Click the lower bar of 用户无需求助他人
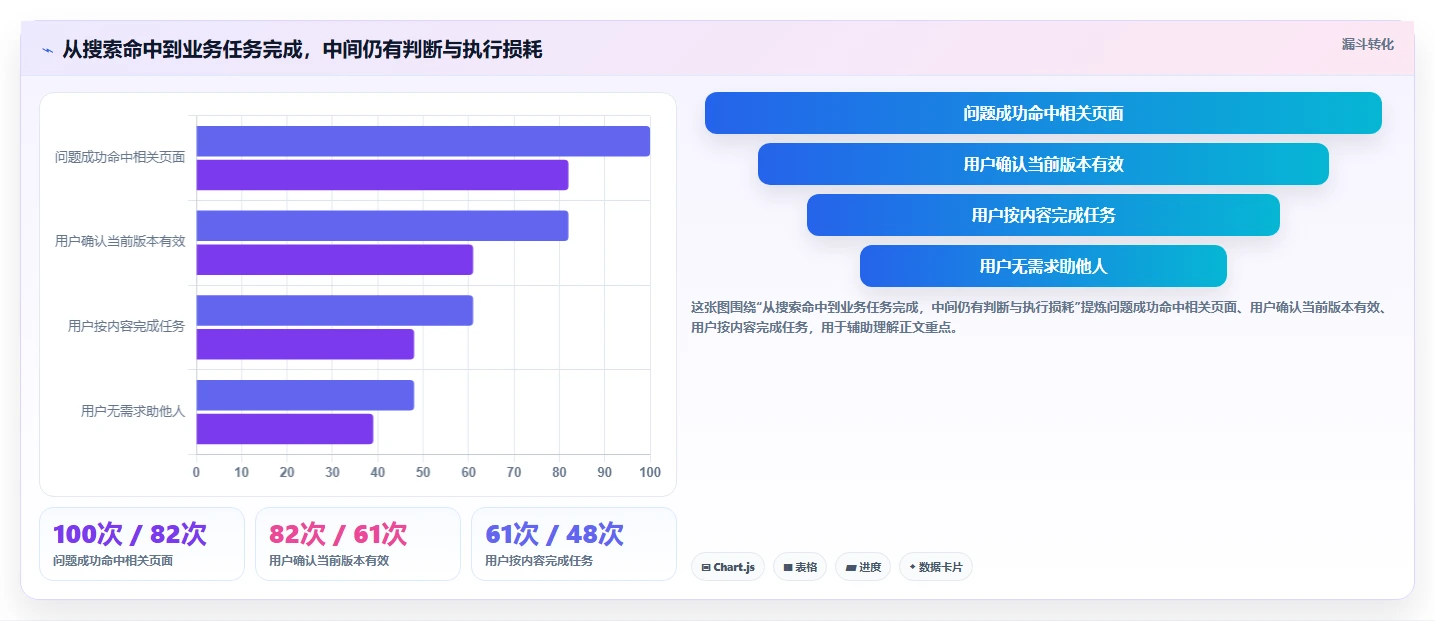The width and height of the screenshot is (1435, 621). tap(284, 429)
